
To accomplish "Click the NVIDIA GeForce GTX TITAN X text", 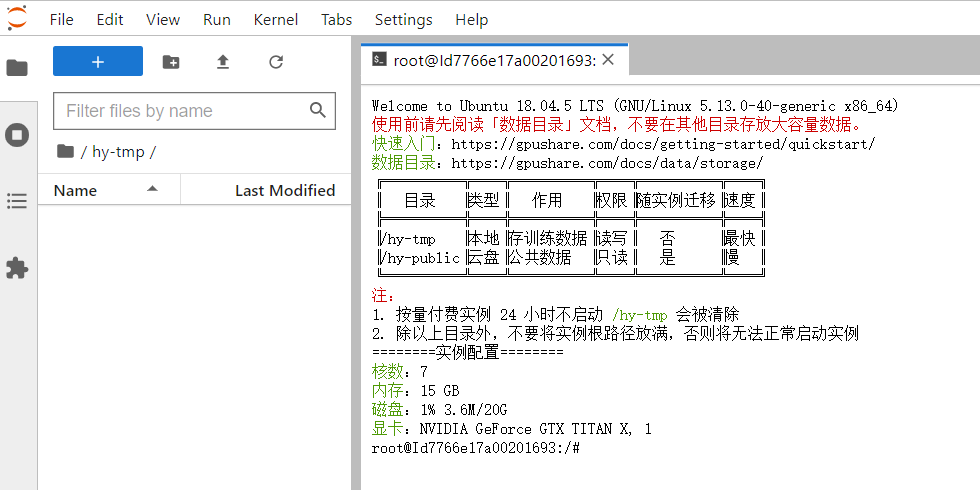I will click(x=526, y=429).
